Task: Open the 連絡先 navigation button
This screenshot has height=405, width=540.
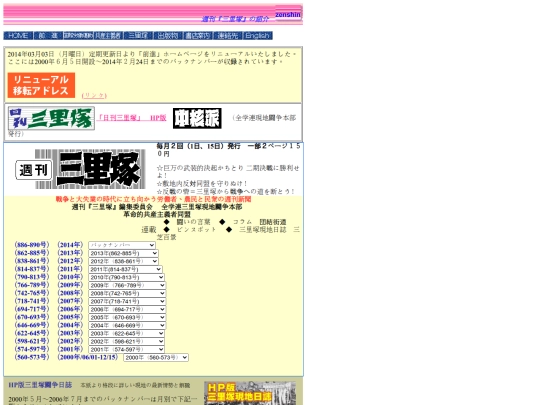Action: (228, 36)
